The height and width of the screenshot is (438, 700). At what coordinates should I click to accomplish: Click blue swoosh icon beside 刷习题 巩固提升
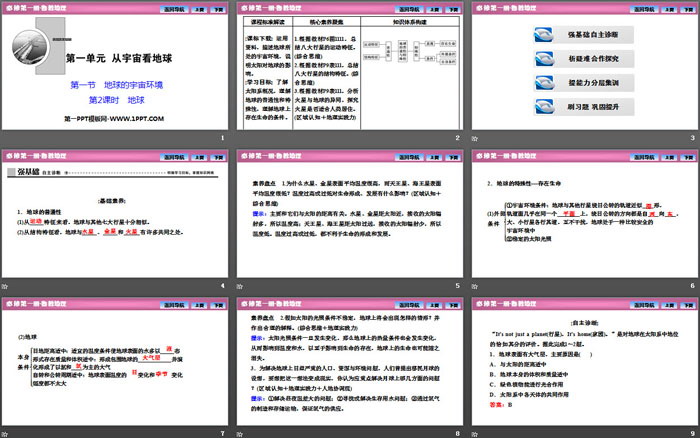[x=544, y=107]
